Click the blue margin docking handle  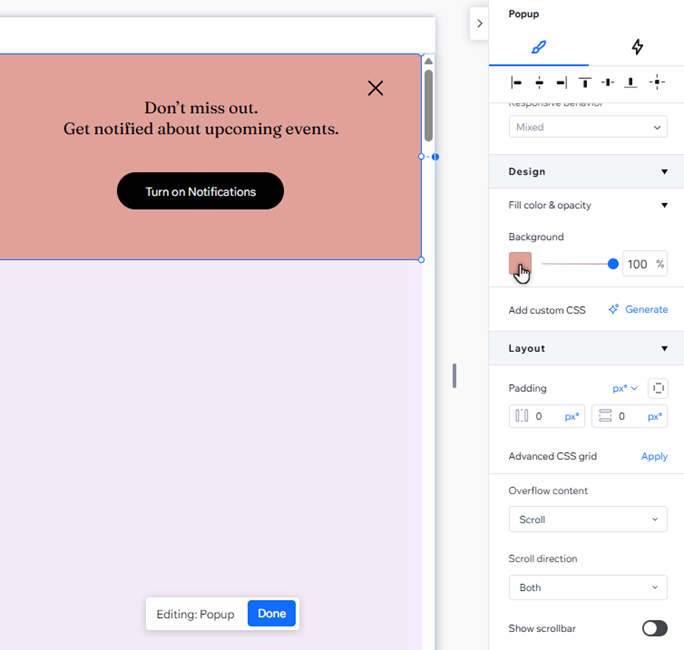pos(435,157)
